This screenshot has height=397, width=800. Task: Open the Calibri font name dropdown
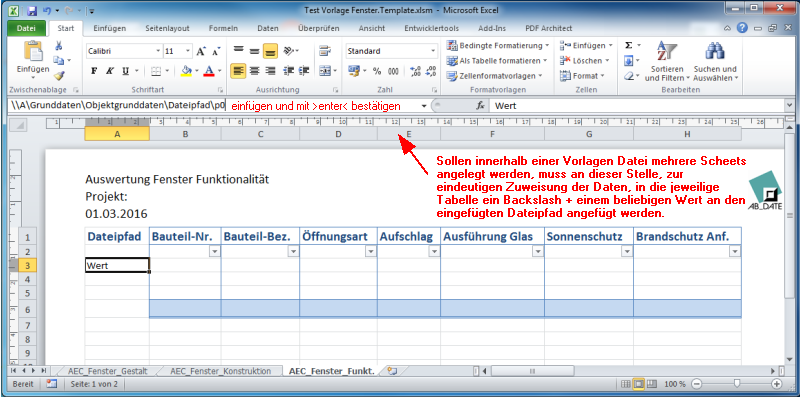click(158, 52)
